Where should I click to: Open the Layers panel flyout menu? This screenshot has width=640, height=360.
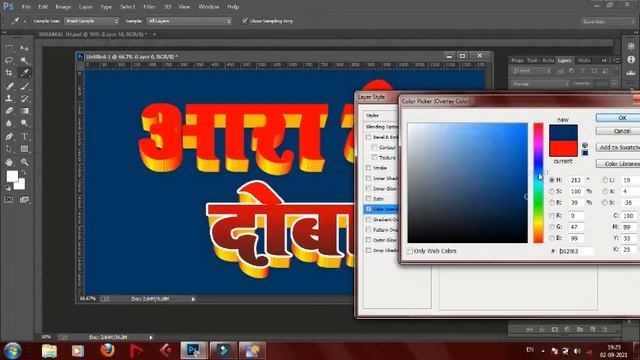point(617,60)
